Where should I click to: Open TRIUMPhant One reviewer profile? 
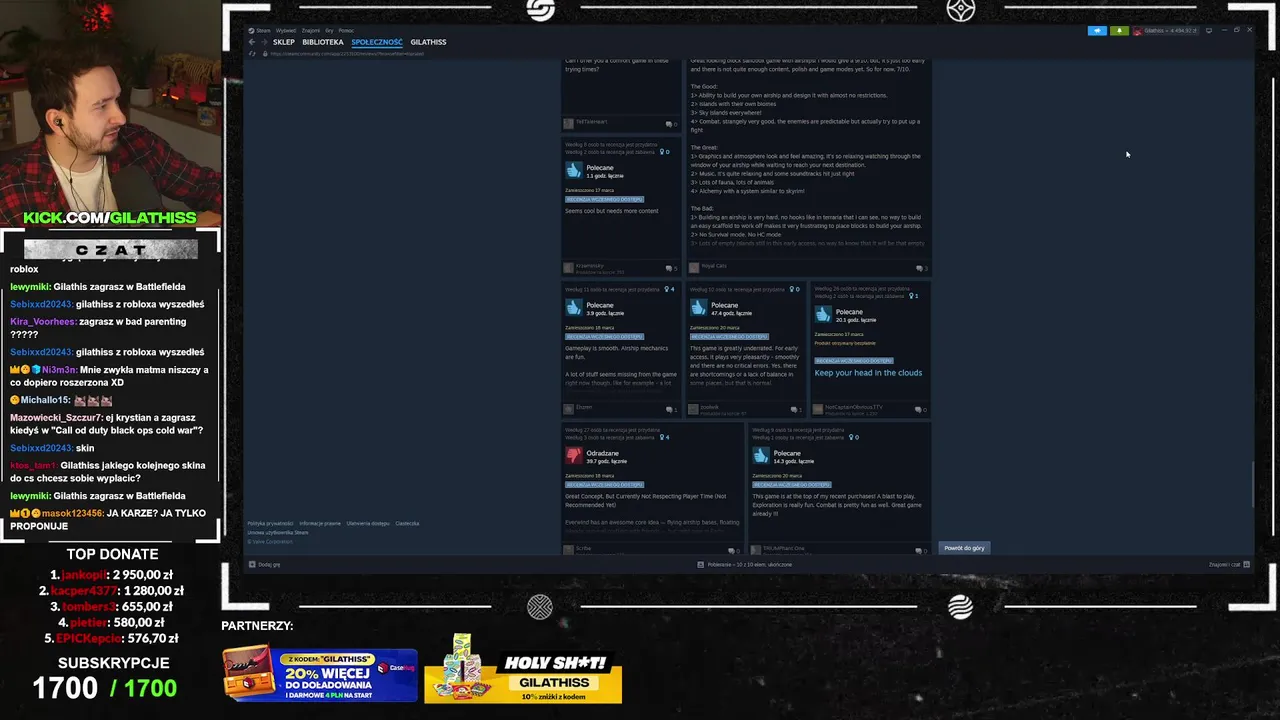click(783, 548)
